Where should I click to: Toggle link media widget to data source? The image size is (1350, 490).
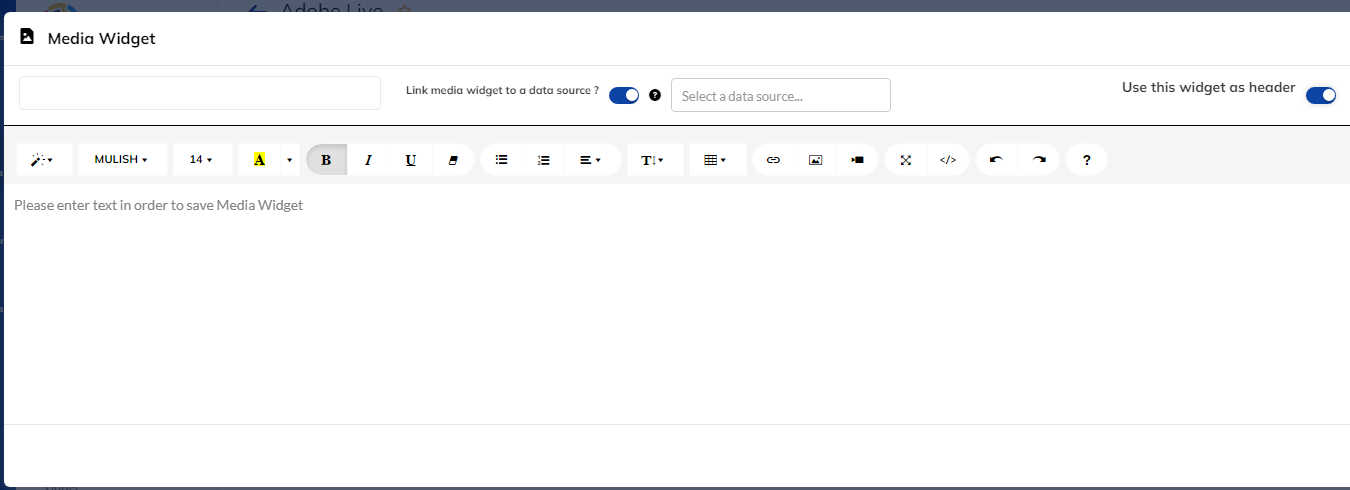coord(624,95)
